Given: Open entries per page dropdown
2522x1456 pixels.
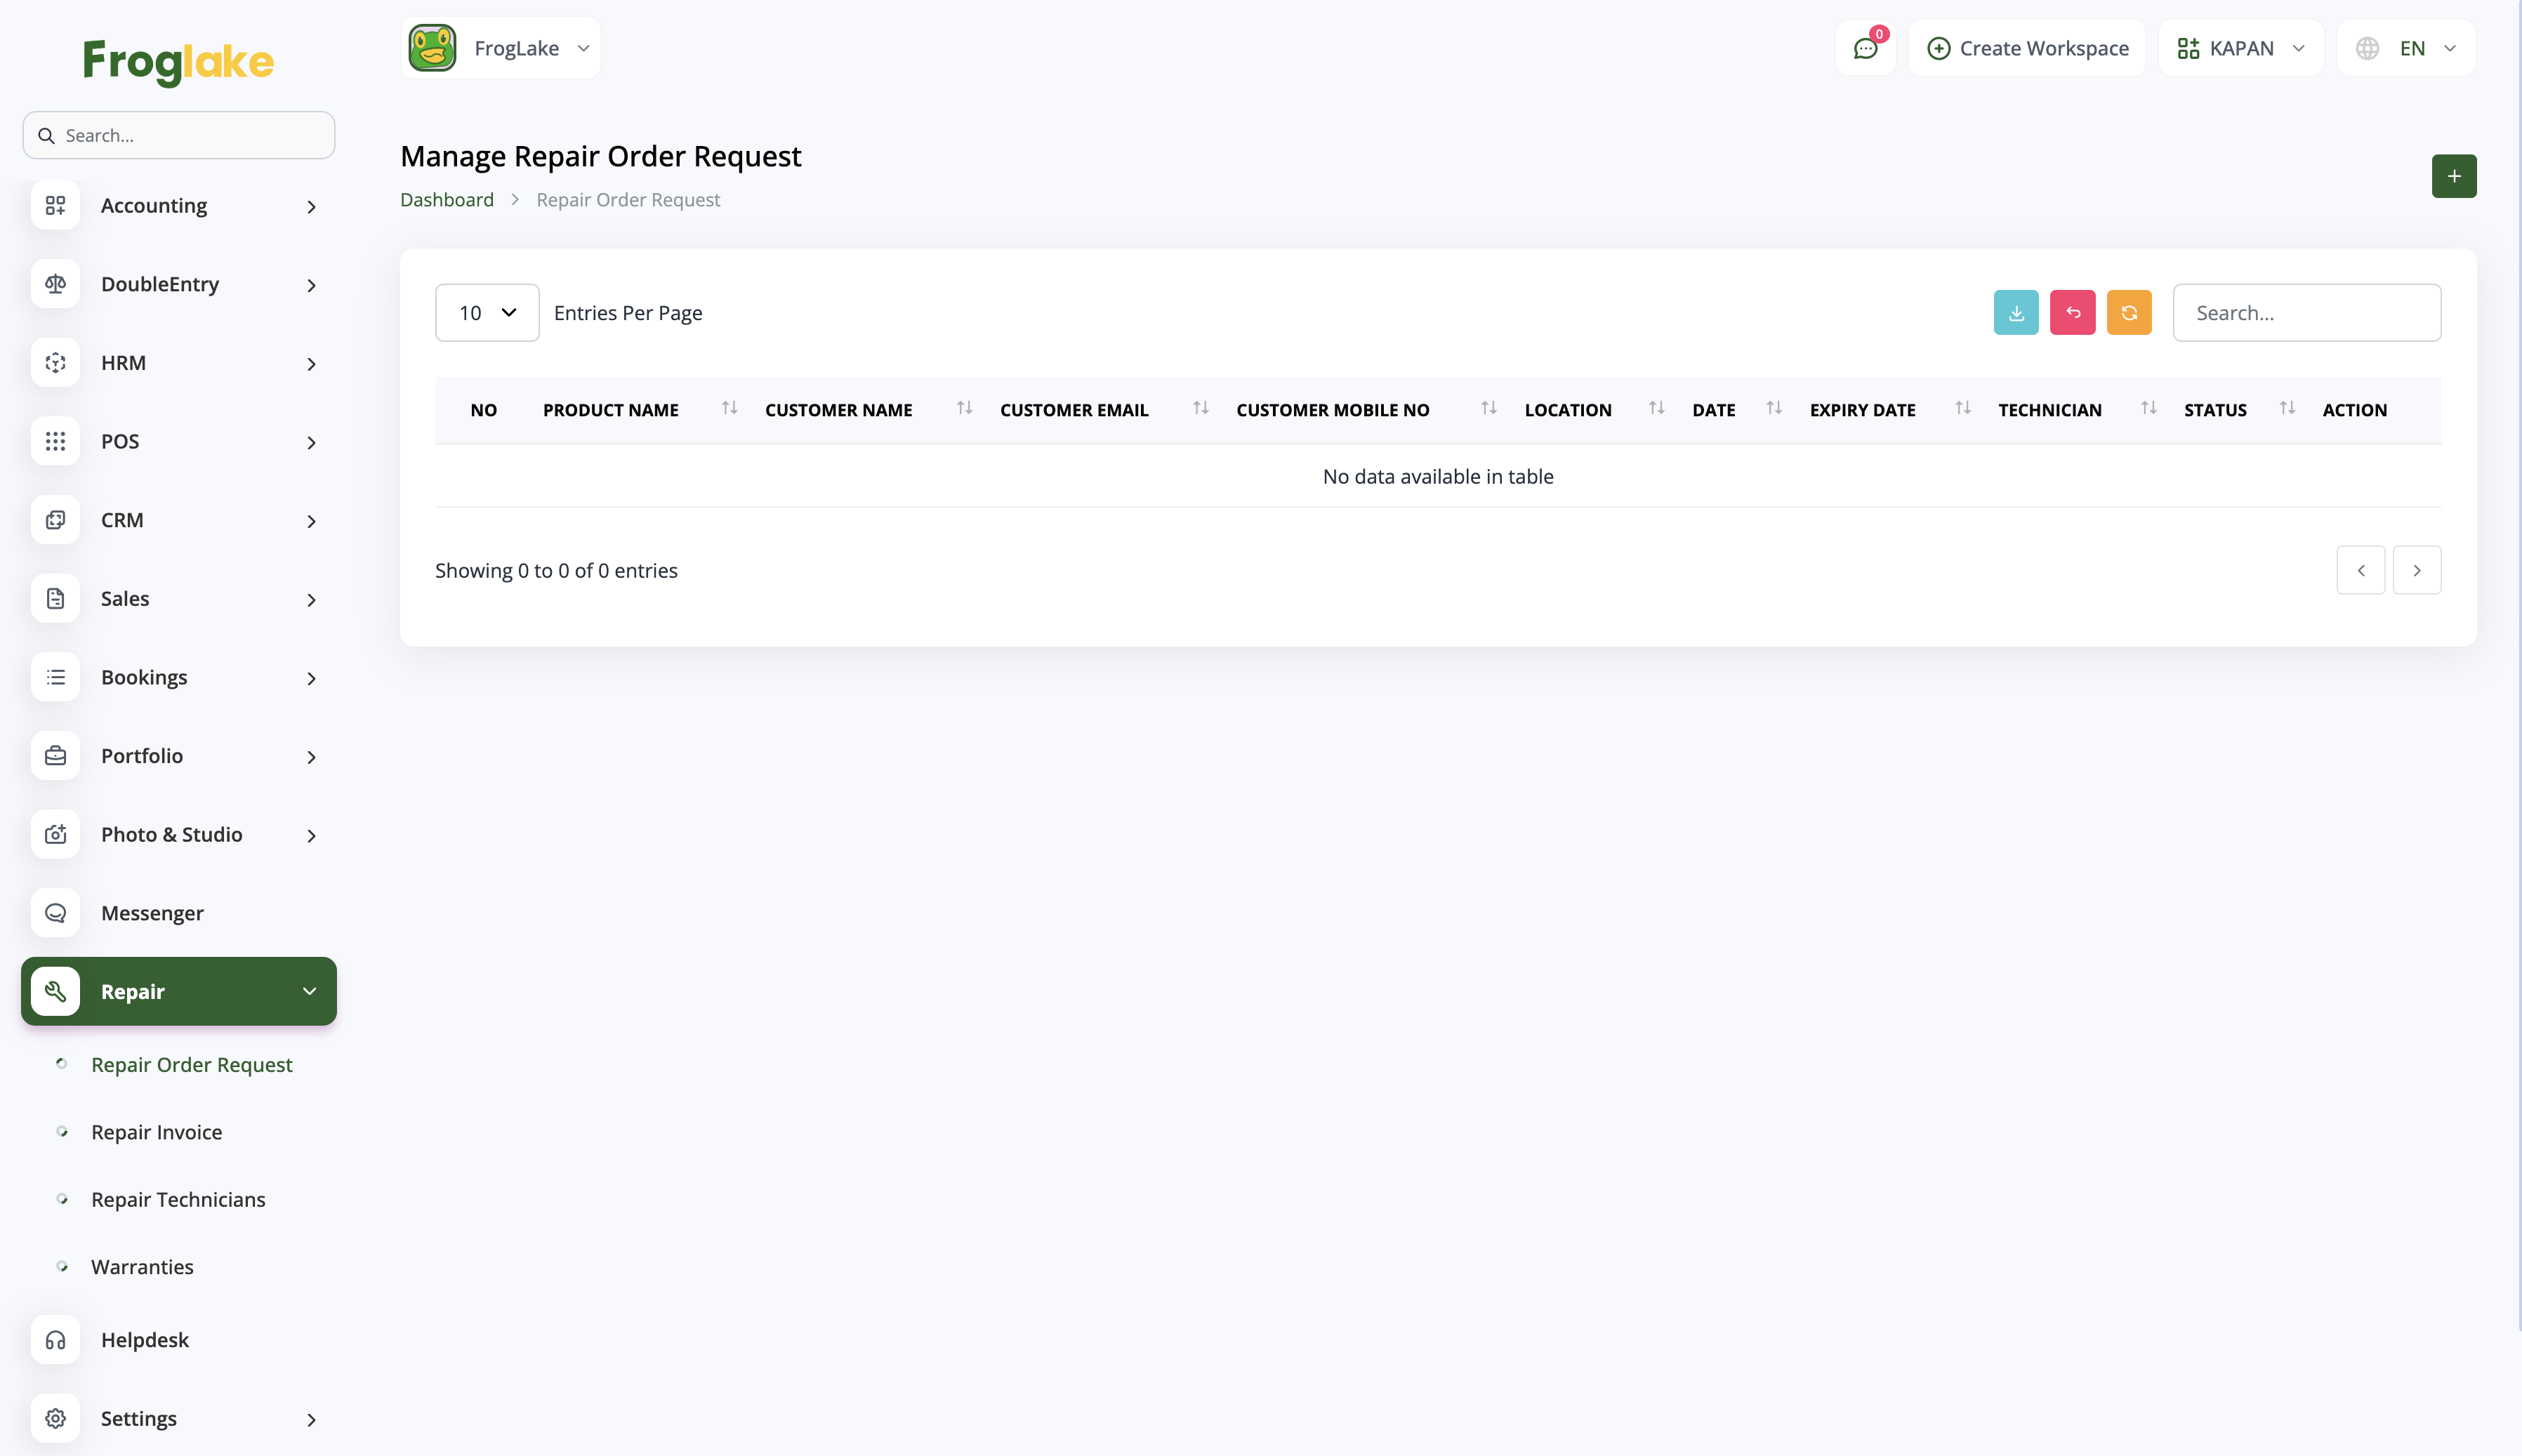Looking at the screenshot, I should [487, 313].
